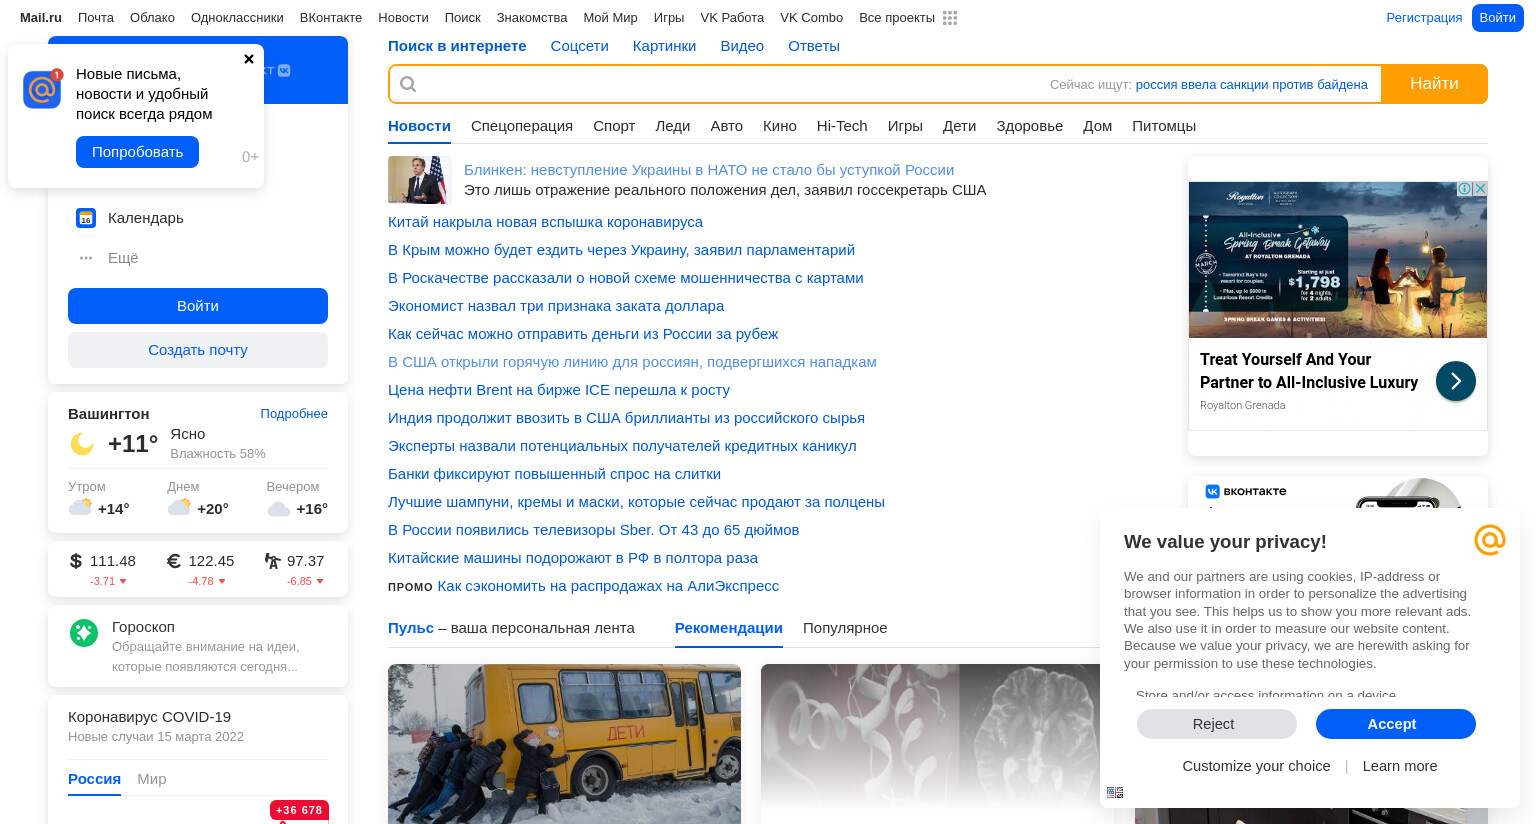The height and width of the screenshot is (824, 1536).
Task: Switch to Рекомендации feed tab
Action: point(729,628)
